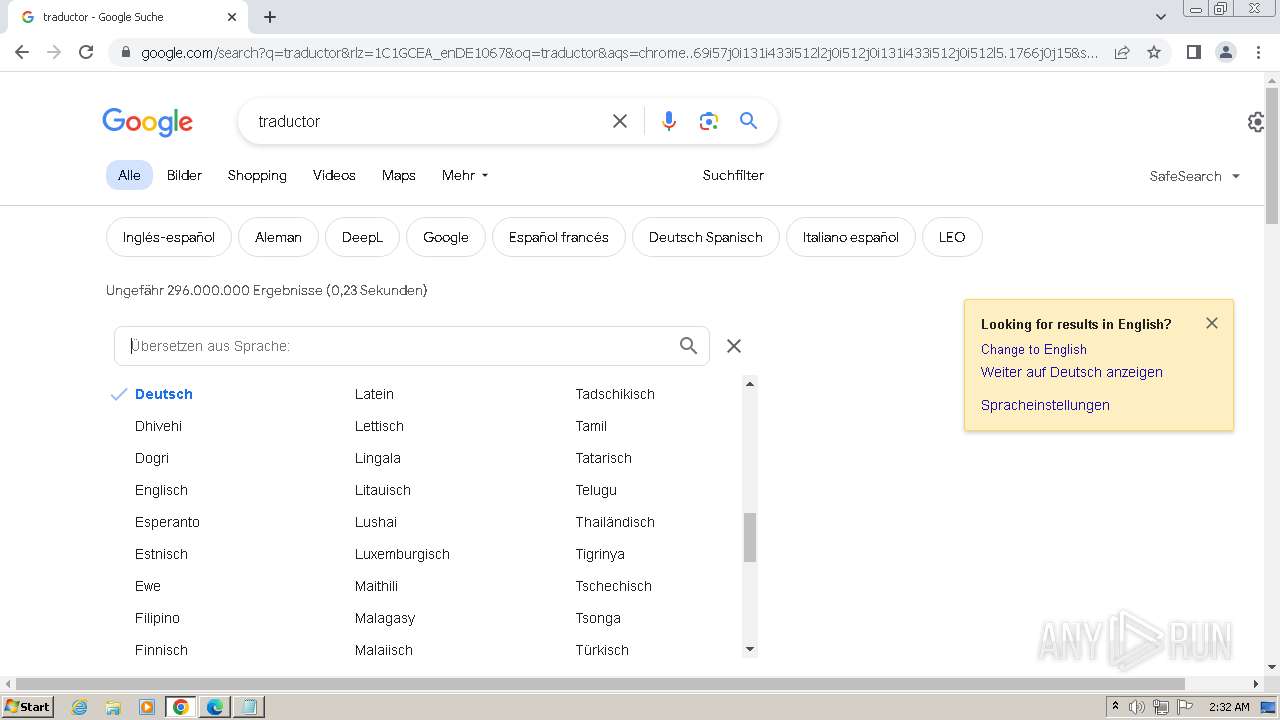Open Chrome profile avatar
Image resolution: width=1280 pixels, height=720 pixels.
tap(1225, 52)
